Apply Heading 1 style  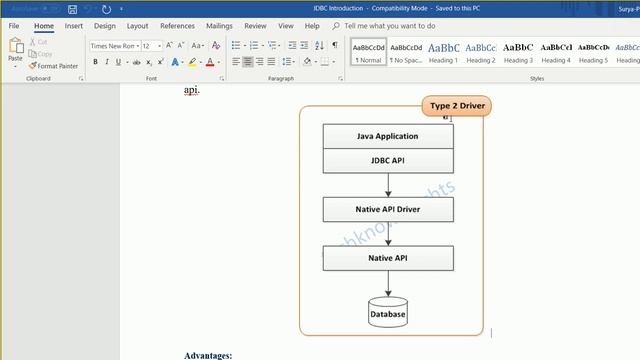(443, 52)
